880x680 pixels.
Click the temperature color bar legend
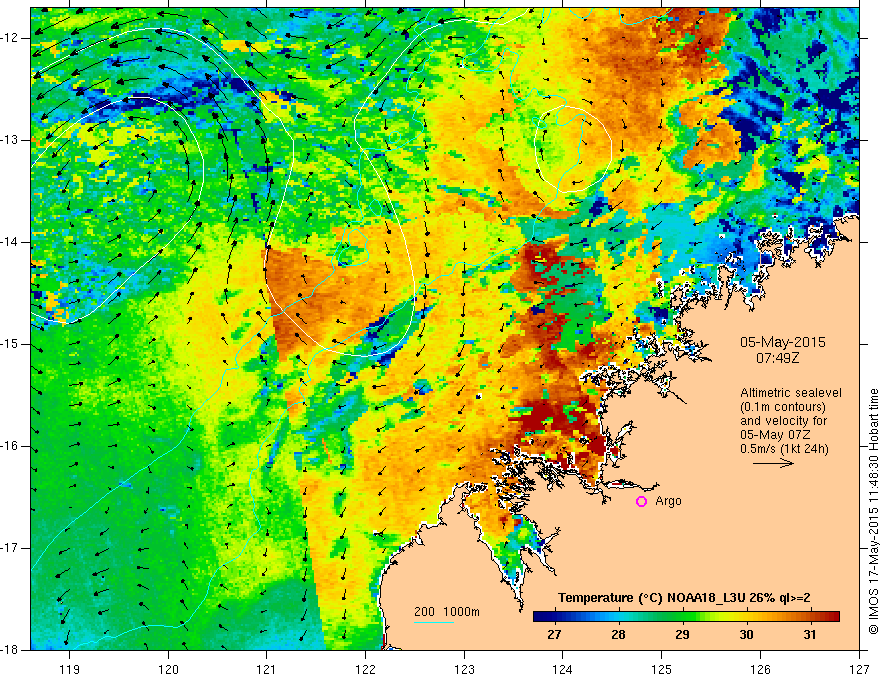[686, 617]
